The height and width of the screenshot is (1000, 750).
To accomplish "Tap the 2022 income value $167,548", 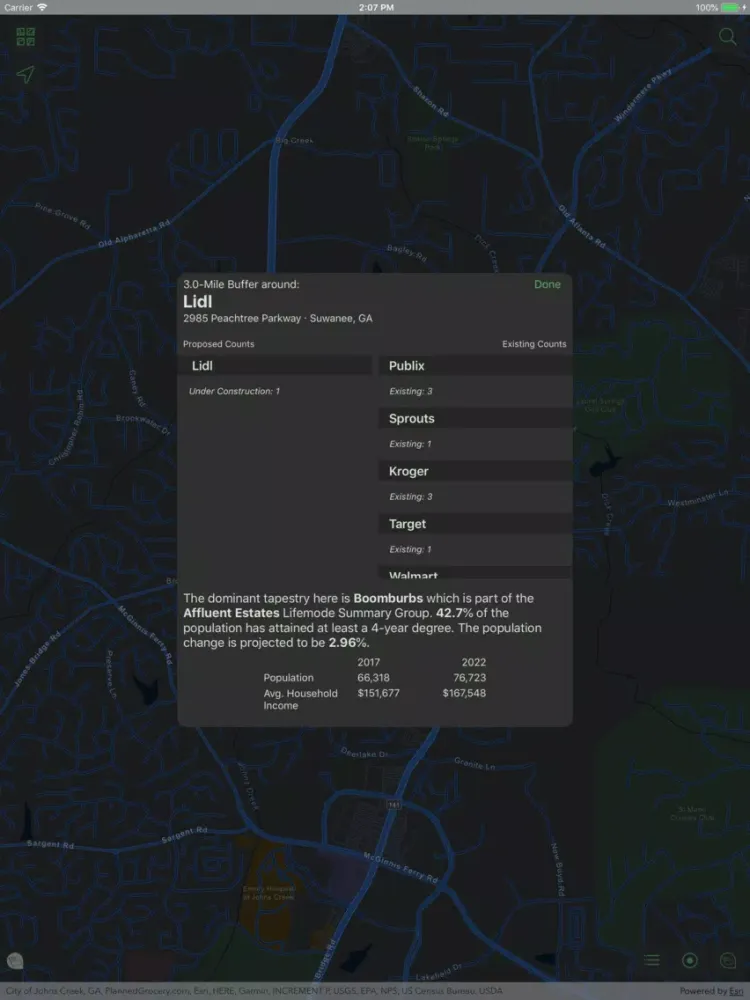I will coord(464,693).
